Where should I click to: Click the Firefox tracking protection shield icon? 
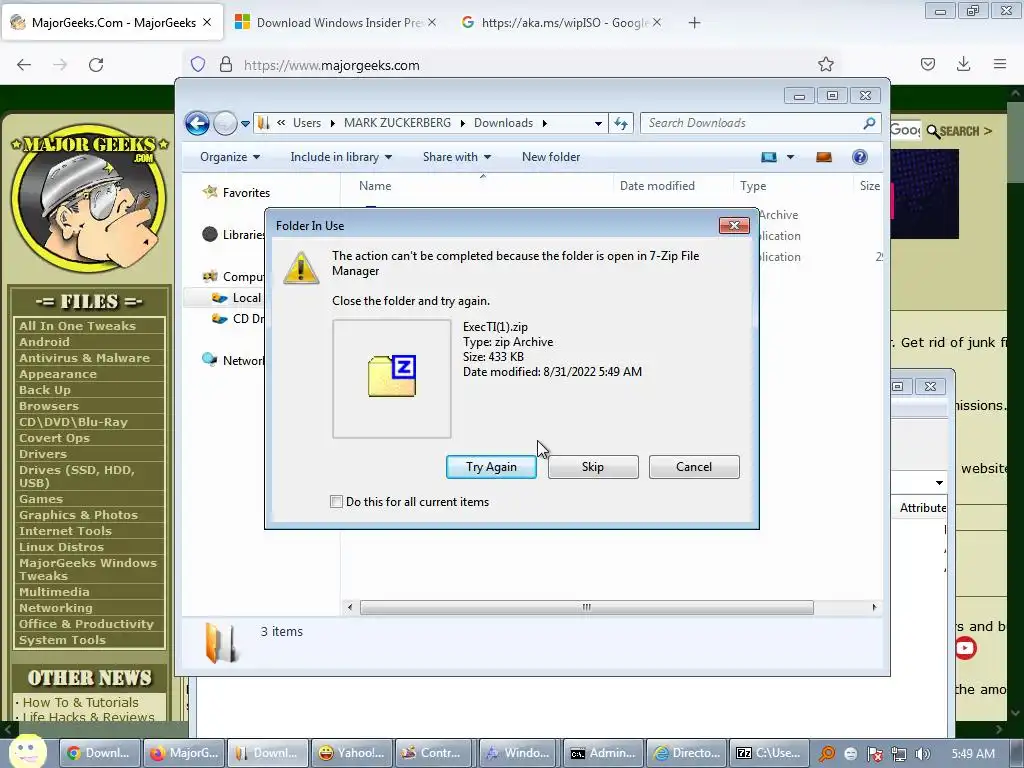tap(198, 65)
